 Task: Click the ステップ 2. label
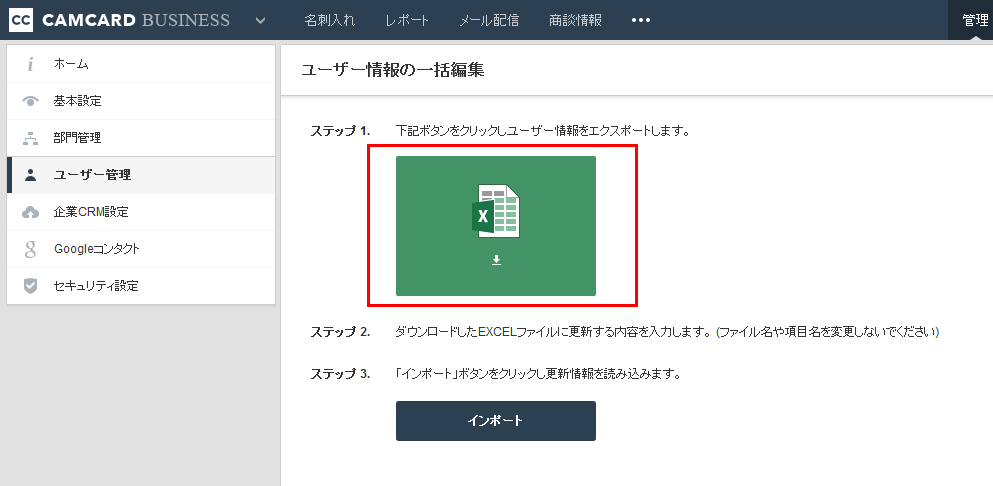(x=340, y=332)
